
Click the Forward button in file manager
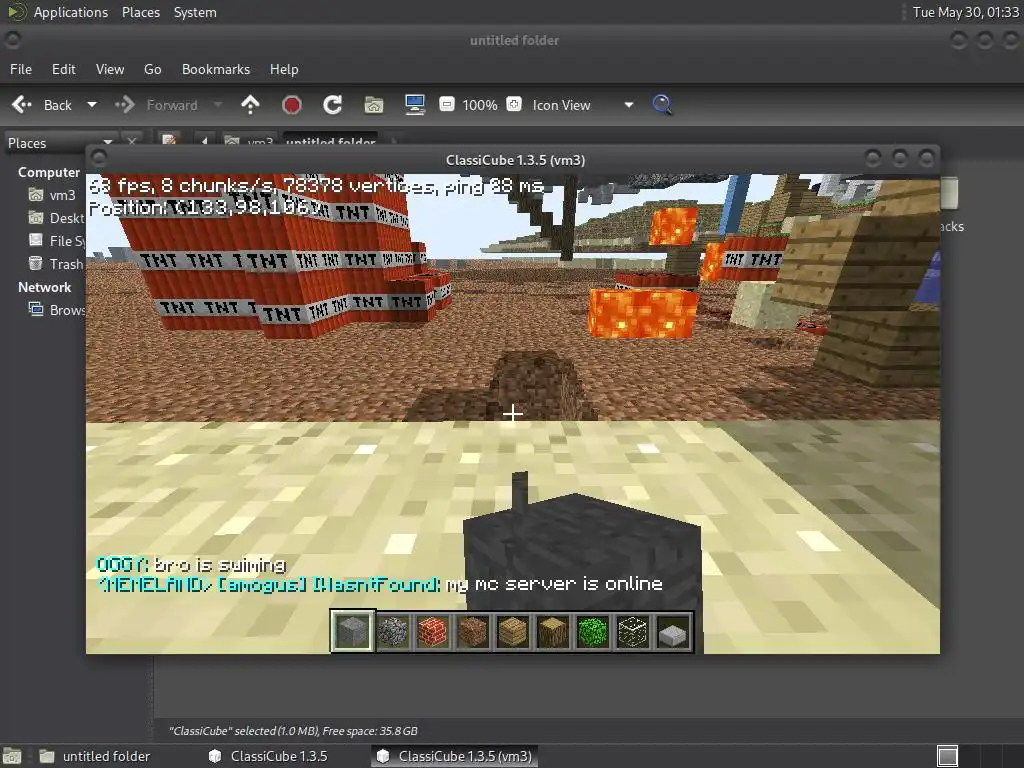coord(157,105)
